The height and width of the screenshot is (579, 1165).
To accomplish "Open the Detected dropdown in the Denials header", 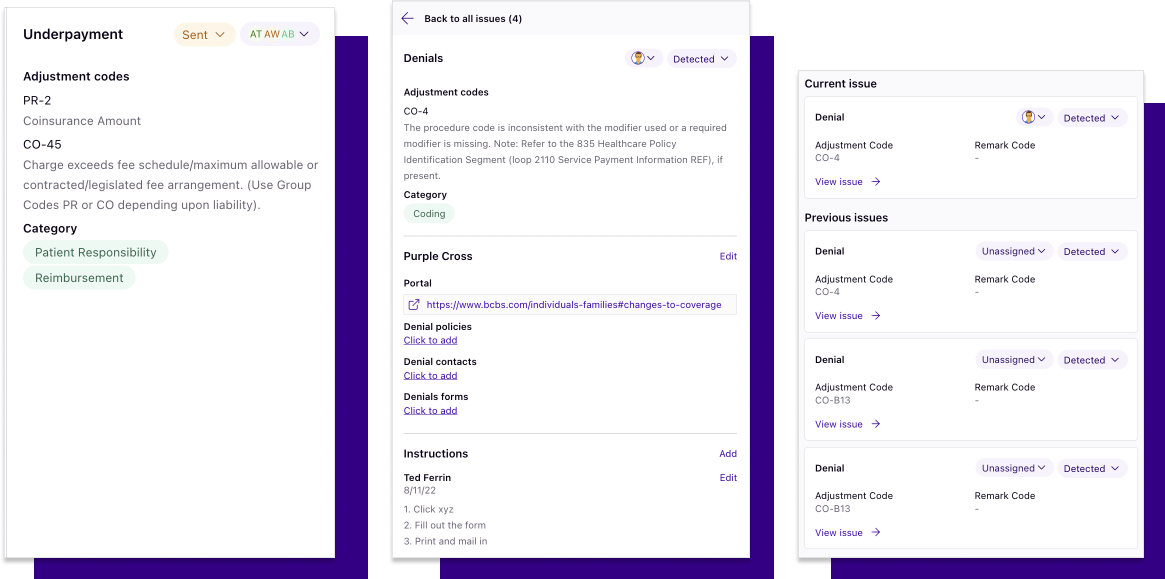I will point(701,58).
